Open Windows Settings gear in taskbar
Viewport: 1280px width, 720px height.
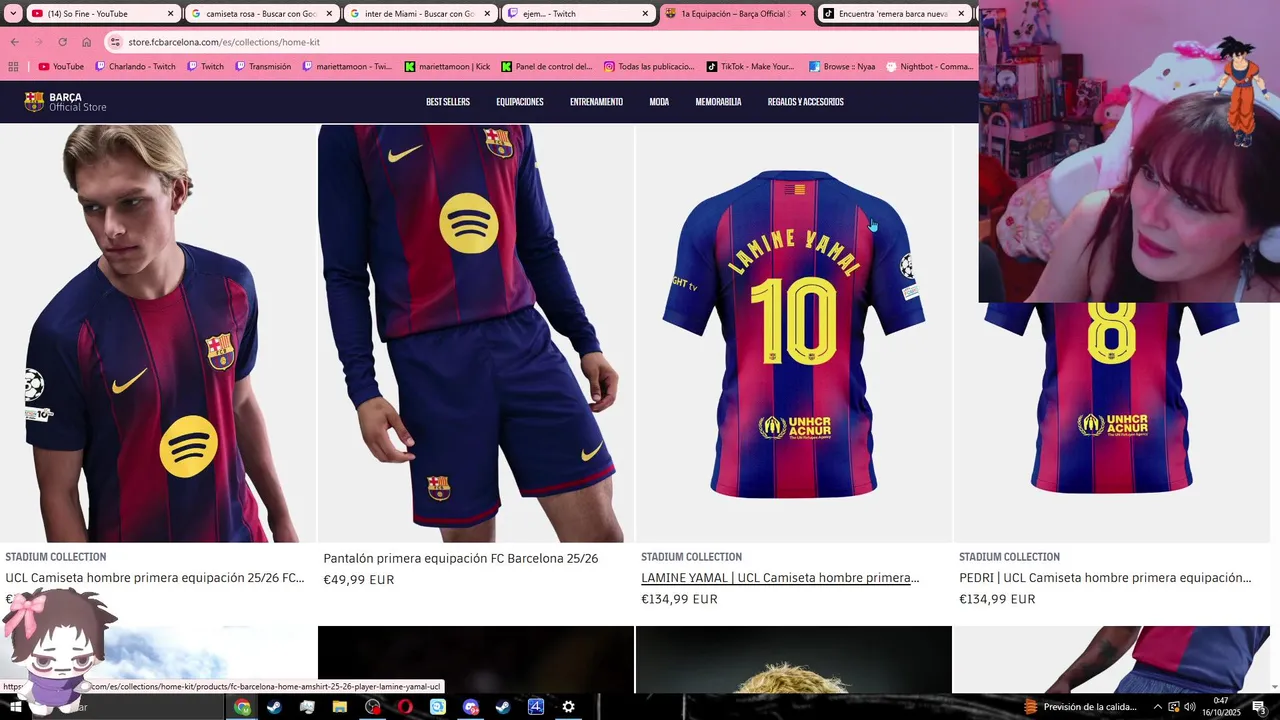click(568, 707)
